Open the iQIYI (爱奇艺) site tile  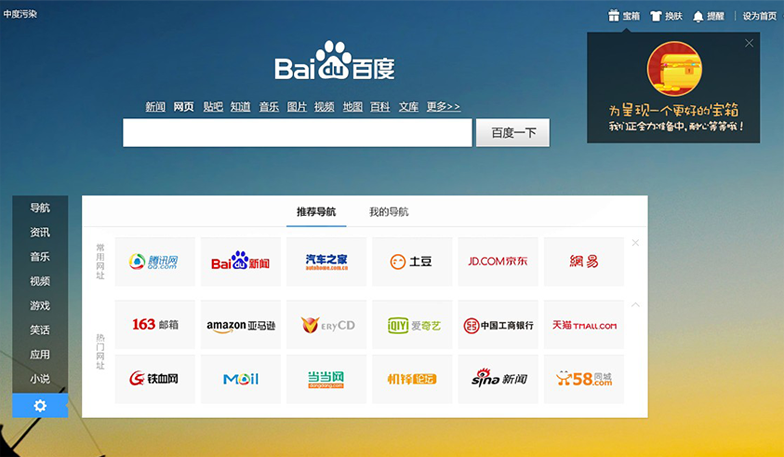(x=412, y=325)
